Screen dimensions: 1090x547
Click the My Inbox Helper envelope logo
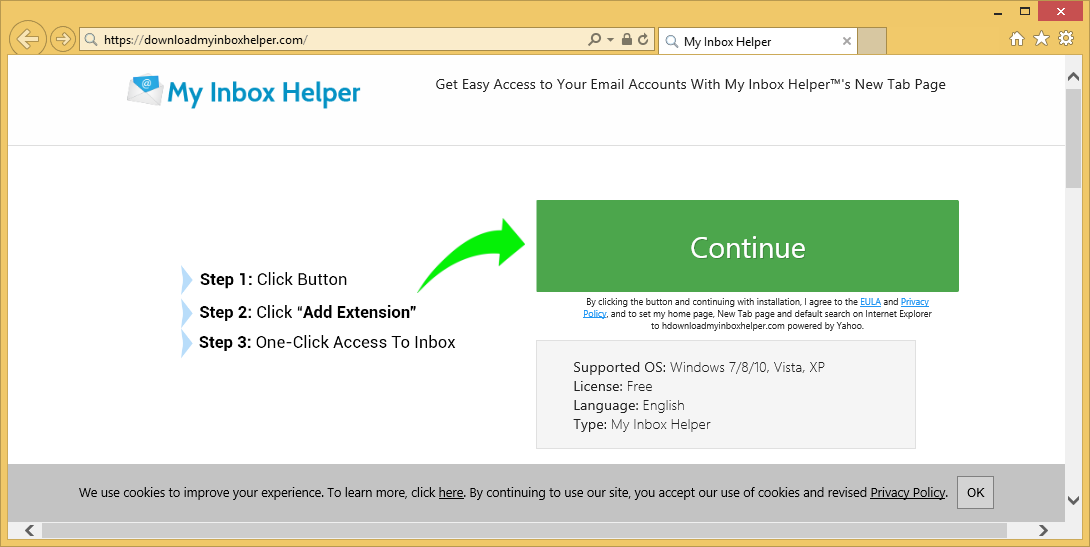tap(145, 91)
